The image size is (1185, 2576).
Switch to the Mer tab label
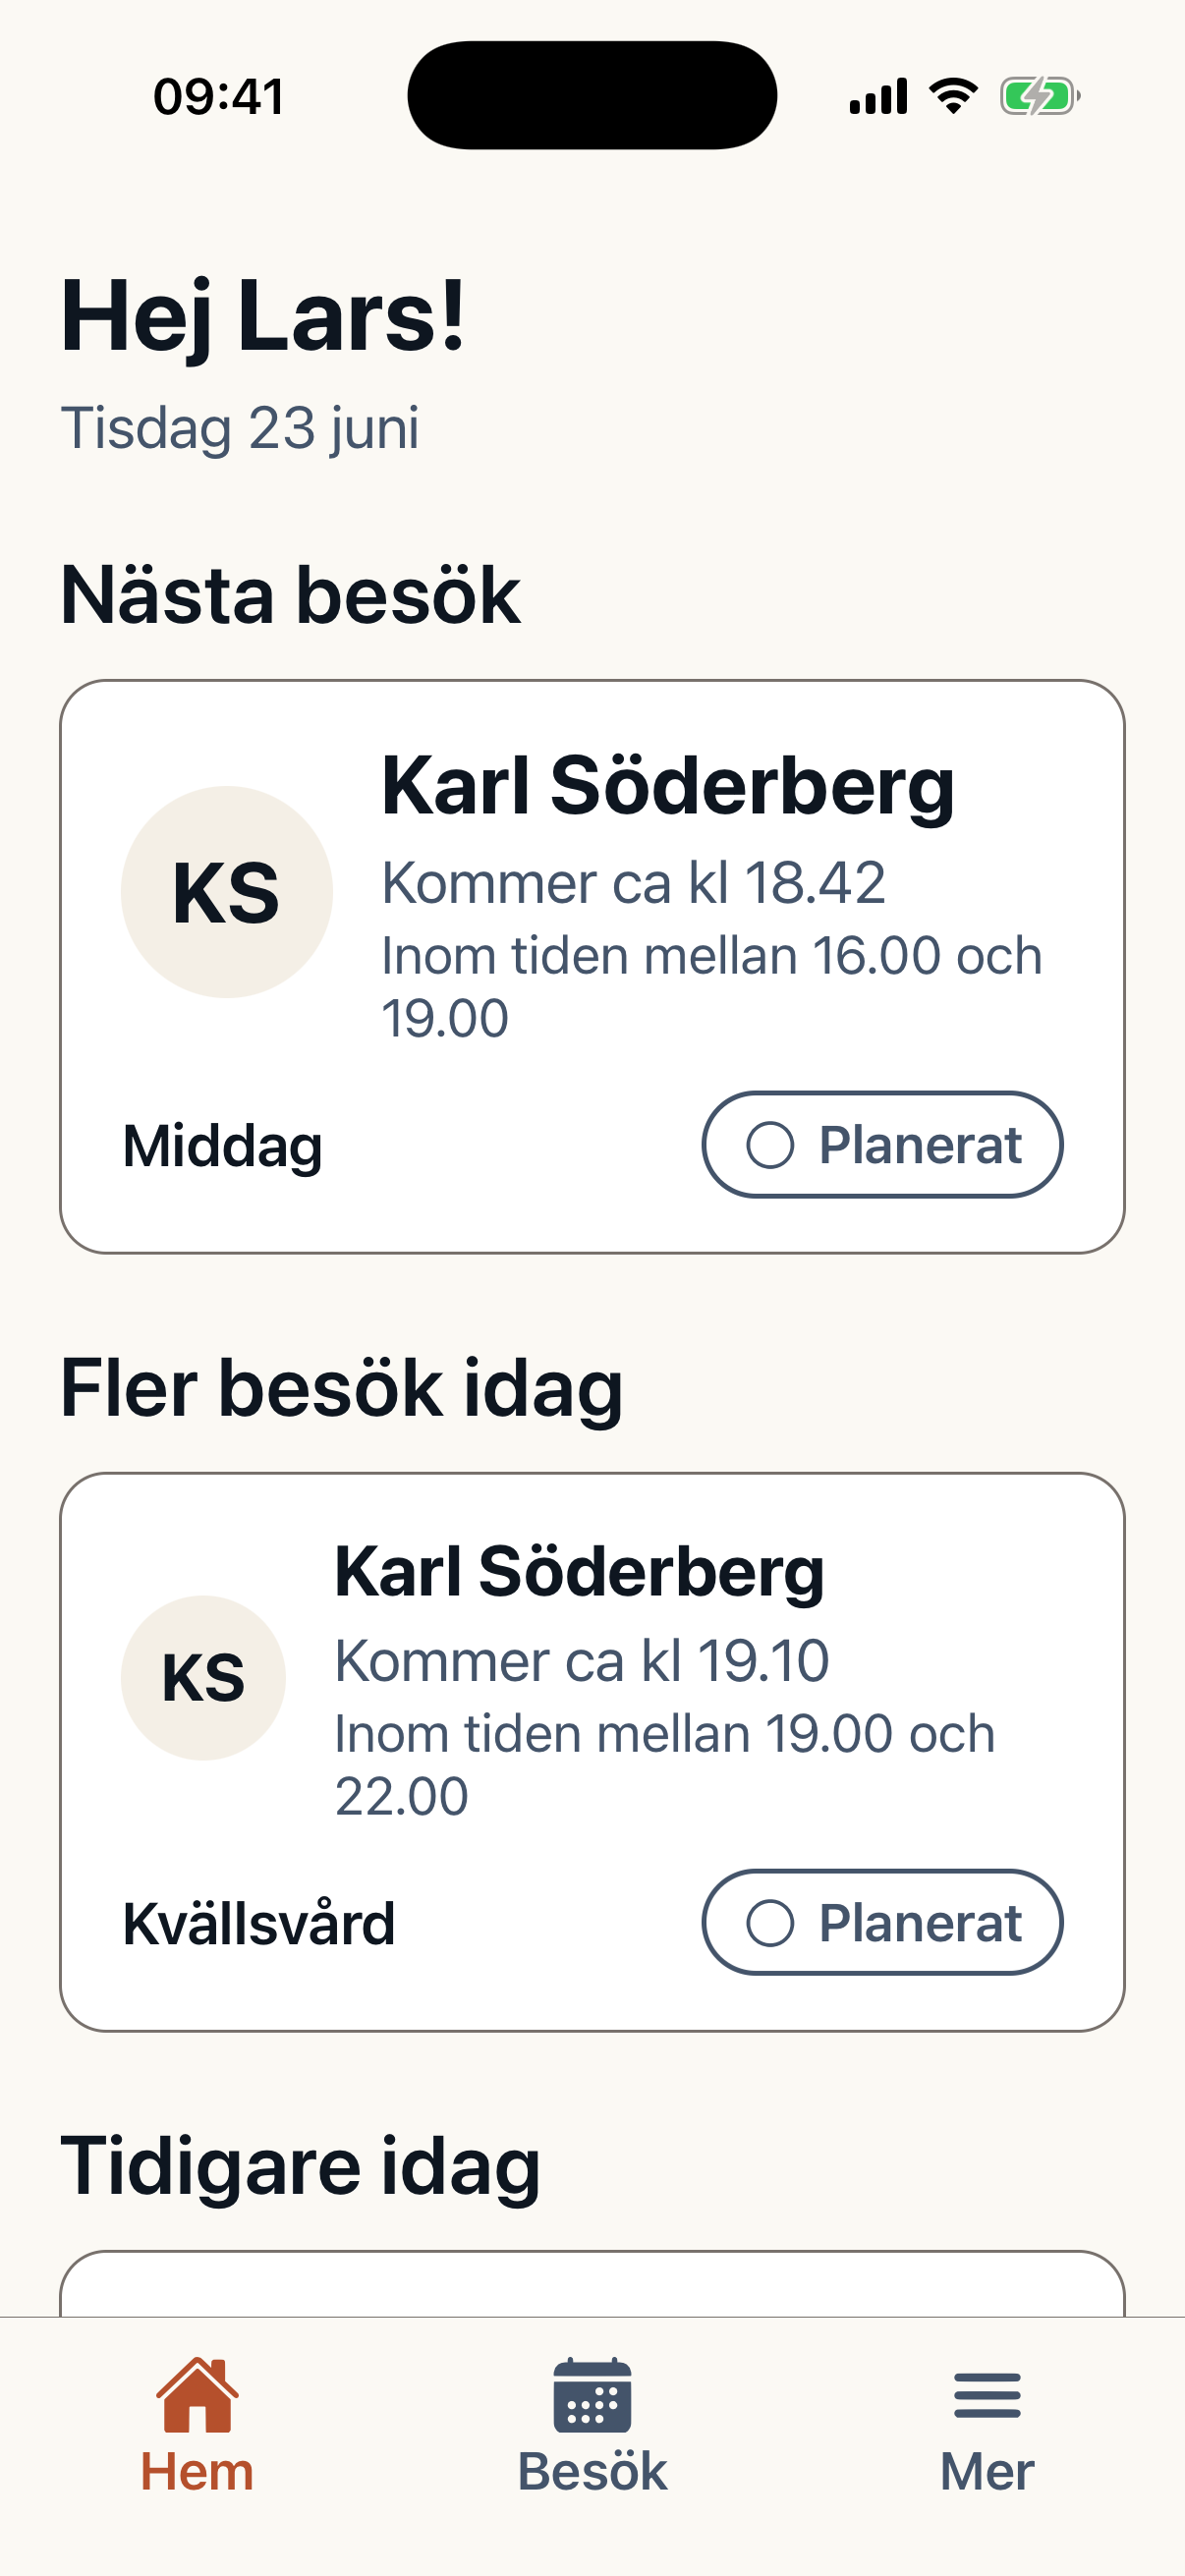coord(987,2472)
